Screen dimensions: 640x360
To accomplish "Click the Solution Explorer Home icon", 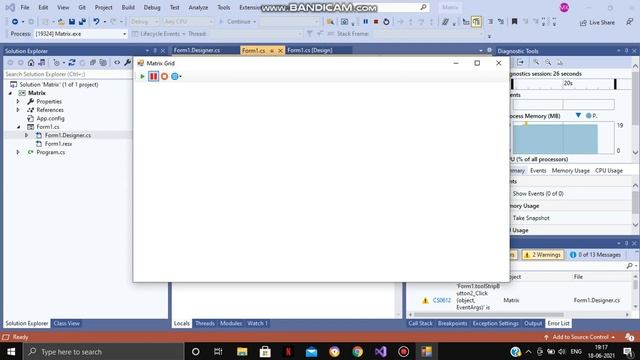I will [31, 62].
